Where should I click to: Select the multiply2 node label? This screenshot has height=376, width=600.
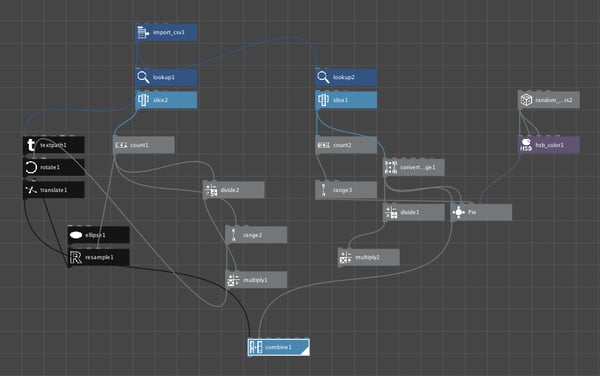tap(368, 257)
